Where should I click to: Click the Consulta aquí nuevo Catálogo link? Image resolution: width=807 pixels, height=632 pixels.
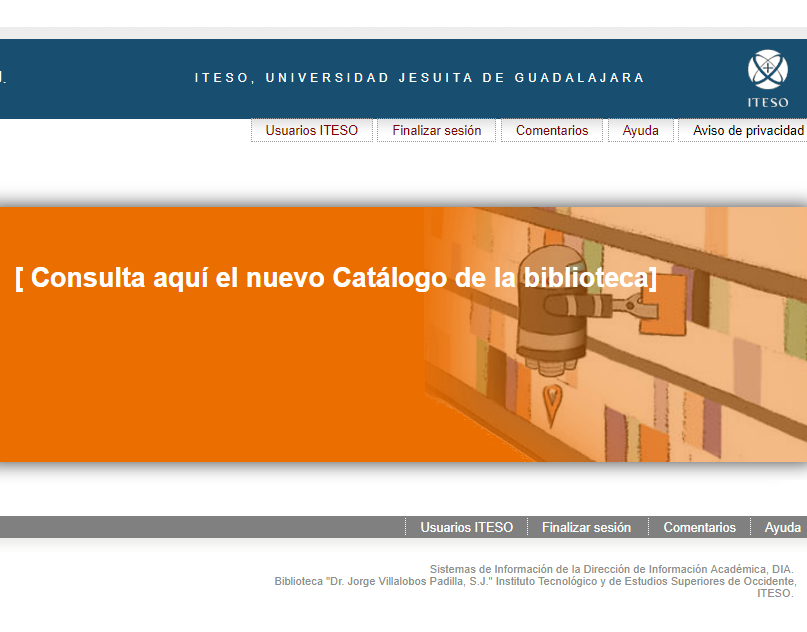336,278
